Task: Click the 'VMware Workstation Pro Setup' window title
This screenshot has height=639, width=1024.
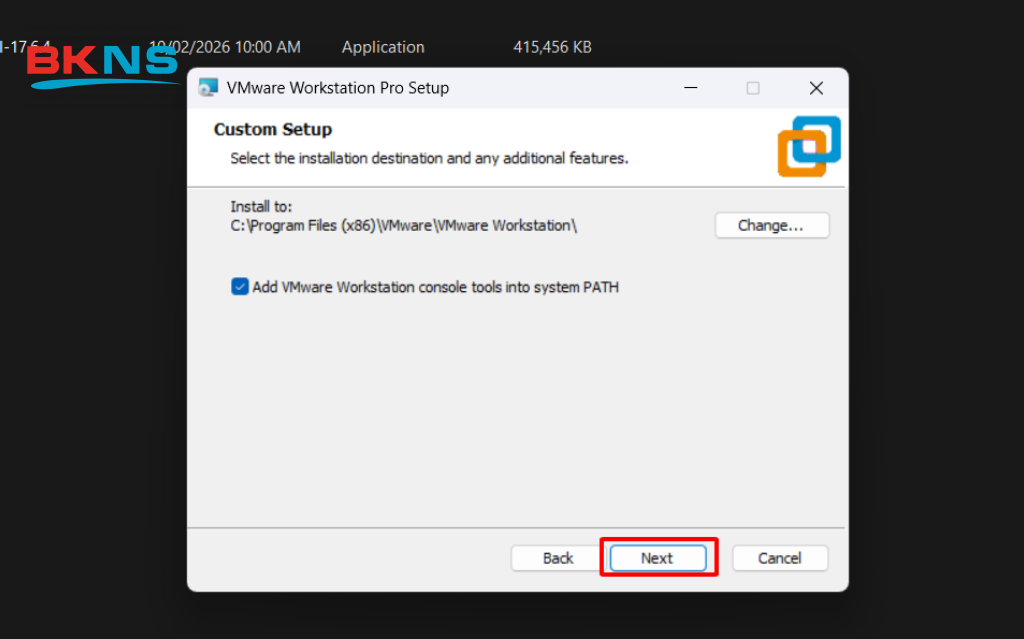Action: pyautogui.click(x=338, y=88)
